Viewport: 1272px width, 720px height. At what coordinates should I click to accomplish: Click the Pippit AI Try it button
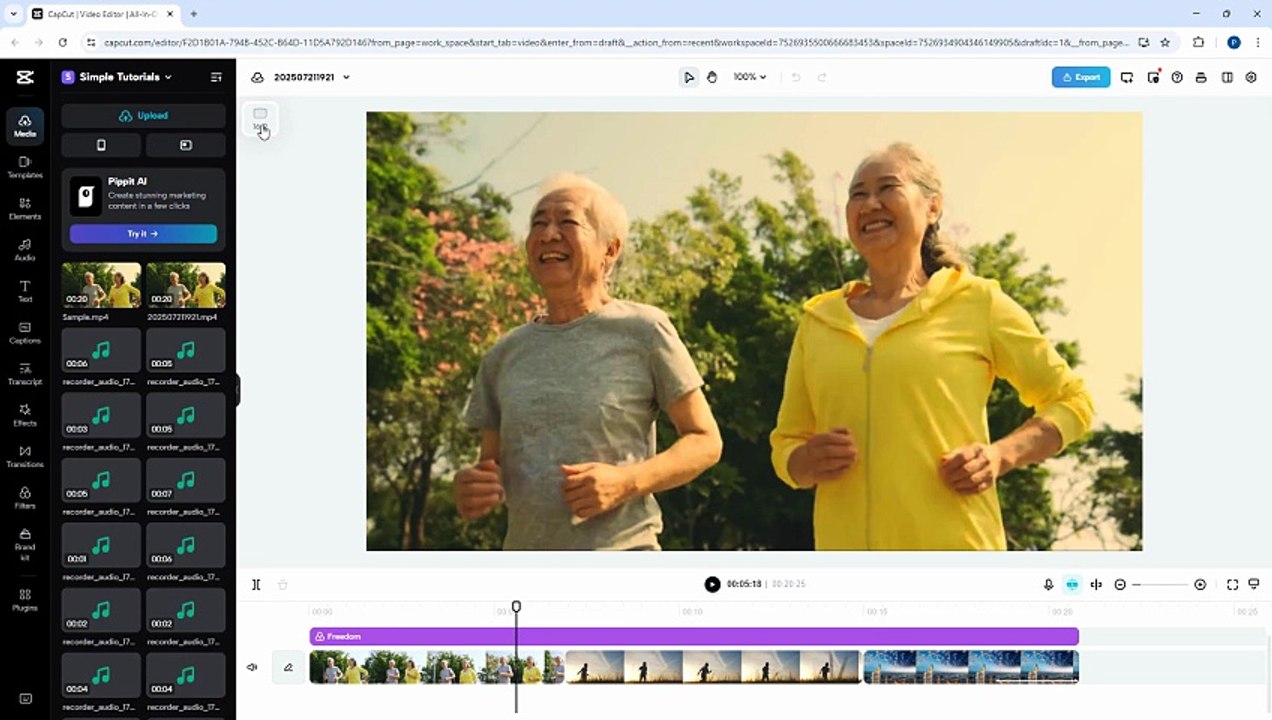(x=143, y=233)
